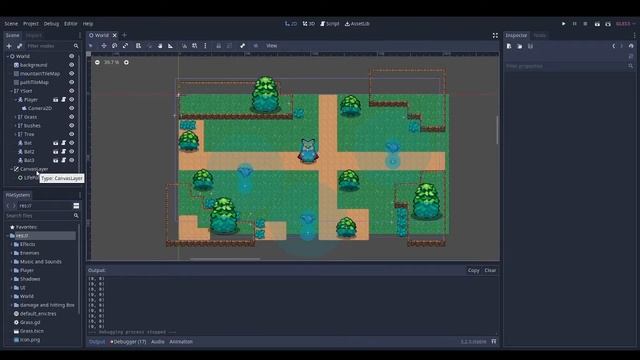The width and height of the screenshot is (640, 360).
Task: Pause the running scene
Action: tap(575, 24)
